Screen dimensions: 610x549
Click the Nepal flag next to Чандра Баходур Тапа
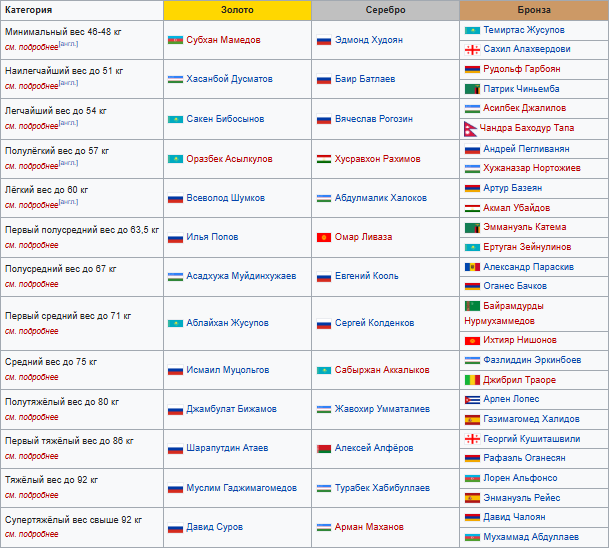point(471,129)
